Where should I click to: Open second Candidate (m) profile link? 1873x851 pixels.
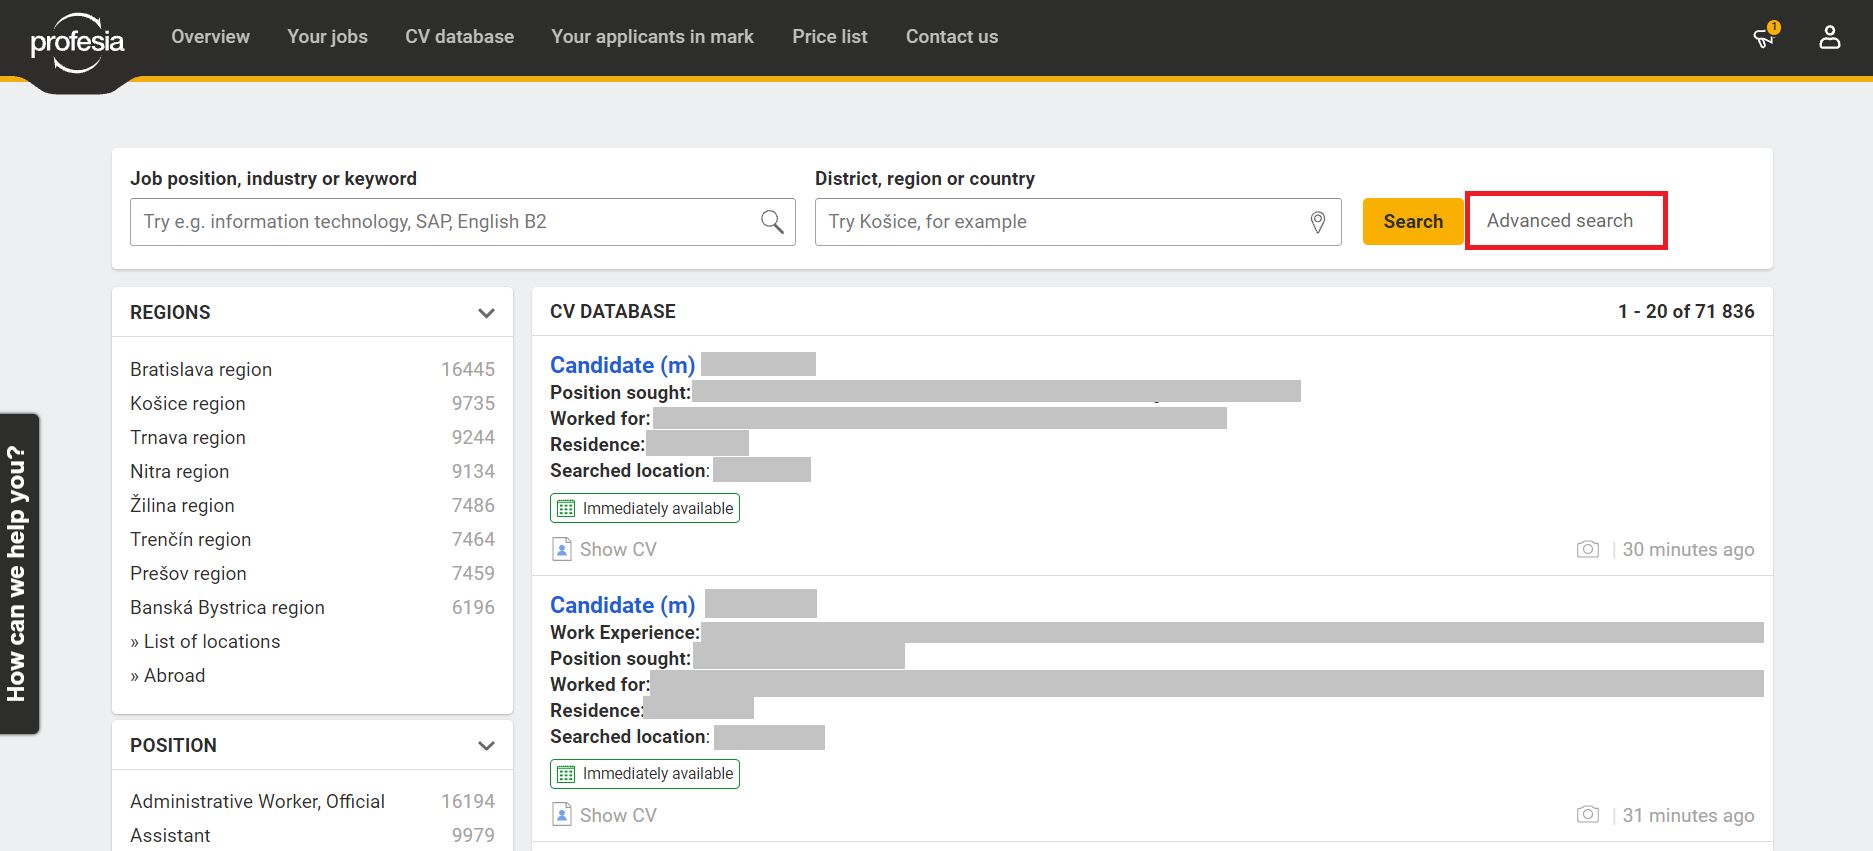(x=622, y=605)
